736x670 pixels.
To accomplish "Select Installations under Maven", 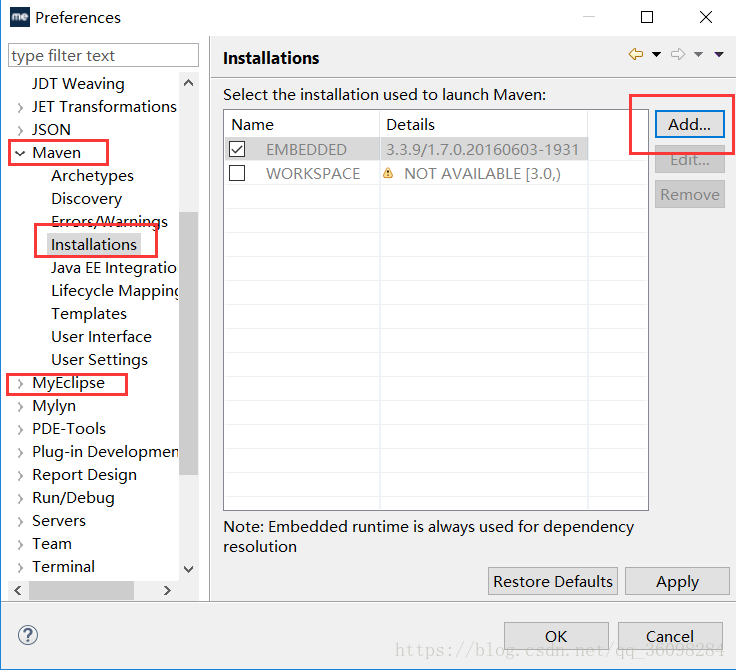I will tap(94, 245).
